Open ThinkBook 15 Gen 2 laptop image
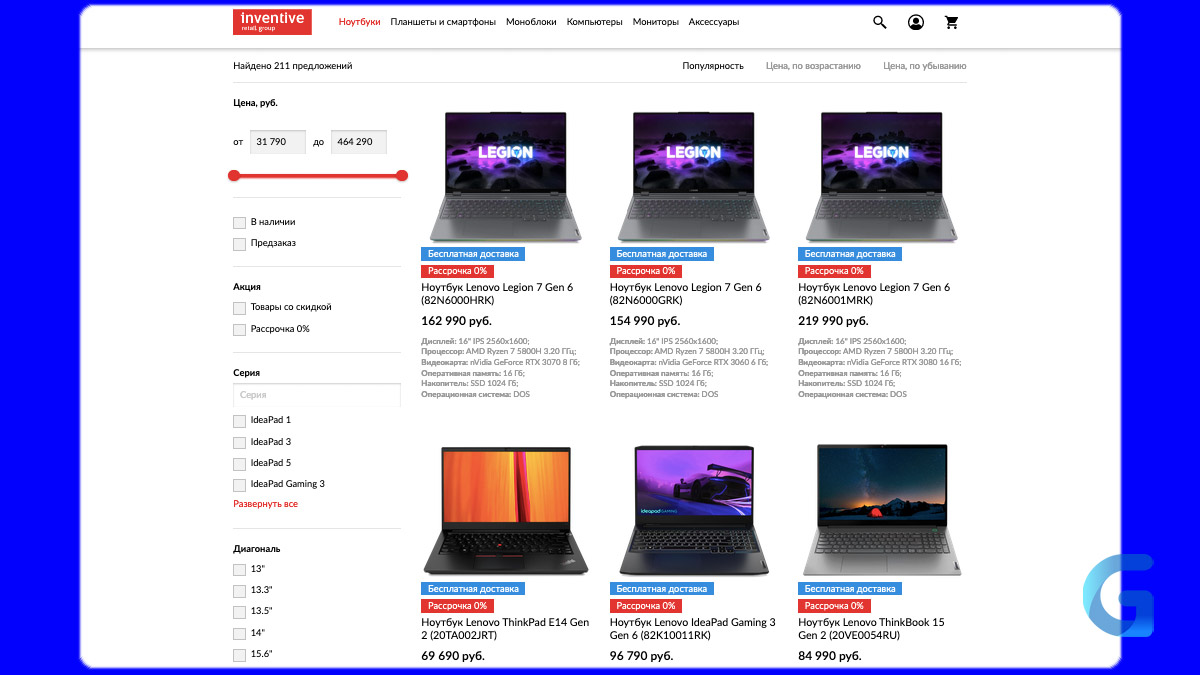Image resolution: width=1200 pixels, height=675 pixels. tap(881, 510)
